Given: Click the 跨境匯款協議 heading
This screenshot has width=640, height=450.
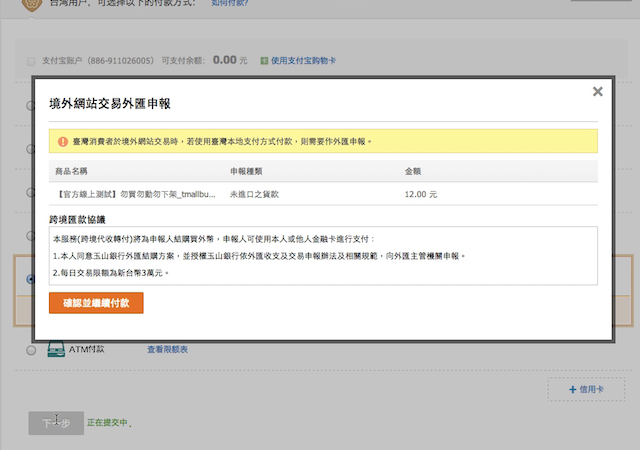Looking at the screenshot, I should pos(77,220).
